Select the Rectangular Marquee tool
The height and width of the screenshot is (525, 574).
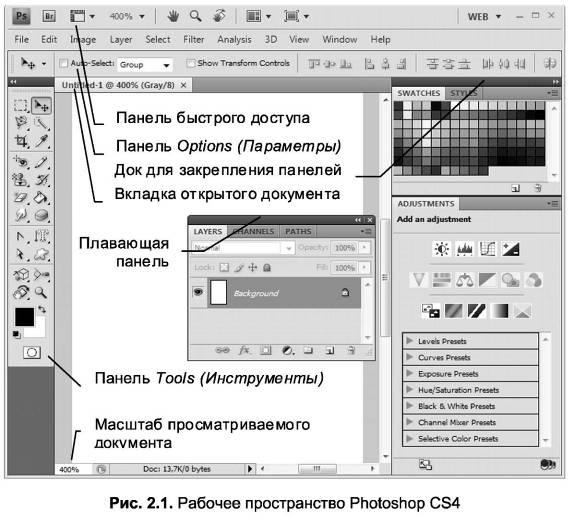click(x=20, y=105)
